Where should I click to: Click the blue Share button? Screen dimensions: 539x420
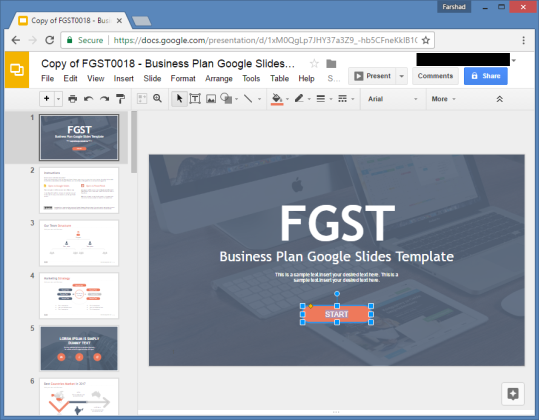pyautogui.click(x=485, y=76)
